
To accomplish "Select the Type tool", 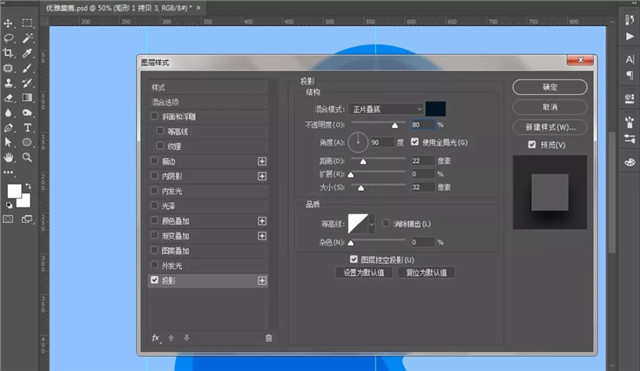I will pyautogui.click(x=27, y=128).
